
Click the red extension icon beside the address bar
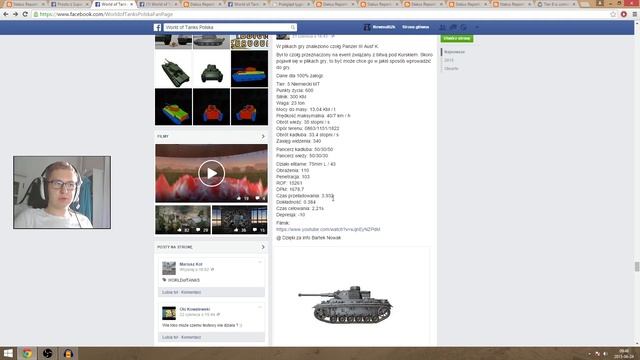tap(624, 14)
